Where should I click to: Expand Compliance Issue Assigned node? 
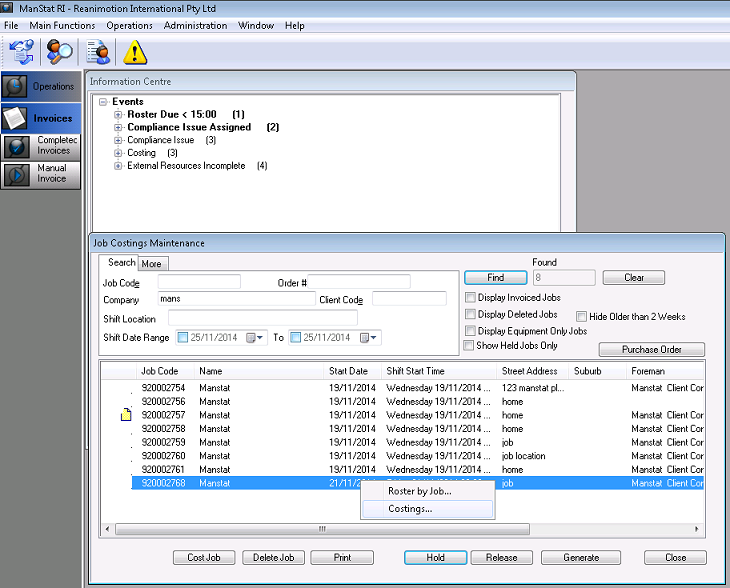point(118,127)
